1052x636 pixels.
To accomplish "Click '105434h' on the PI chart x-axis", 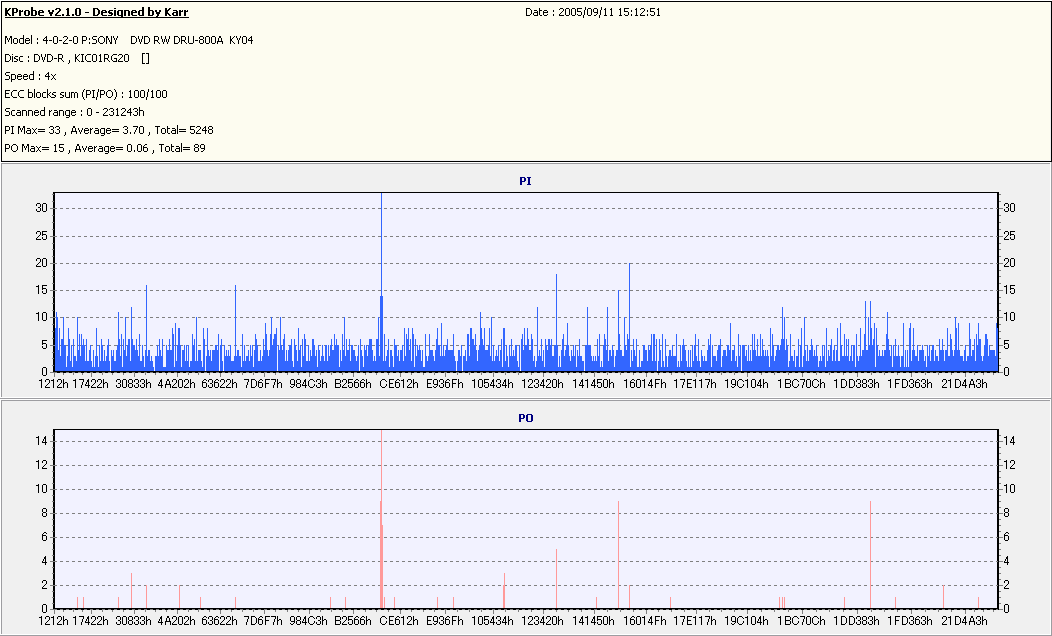I will (x=492, y=384).
